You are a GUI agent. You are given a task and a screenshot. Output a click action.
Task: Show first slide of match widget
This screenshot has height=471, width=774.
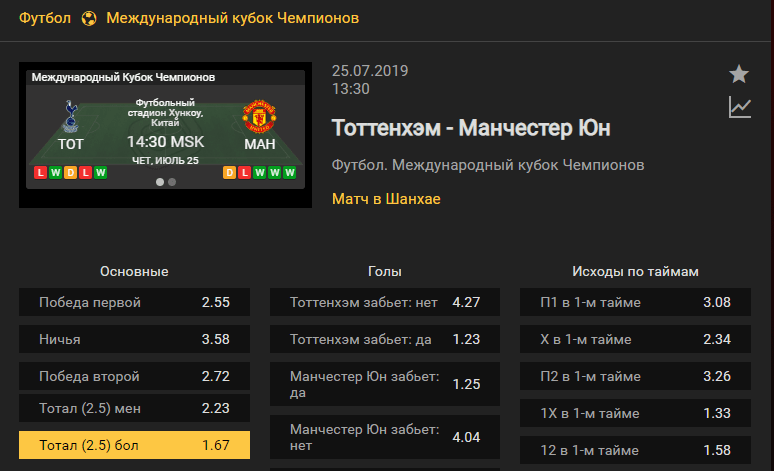[160, 182]
